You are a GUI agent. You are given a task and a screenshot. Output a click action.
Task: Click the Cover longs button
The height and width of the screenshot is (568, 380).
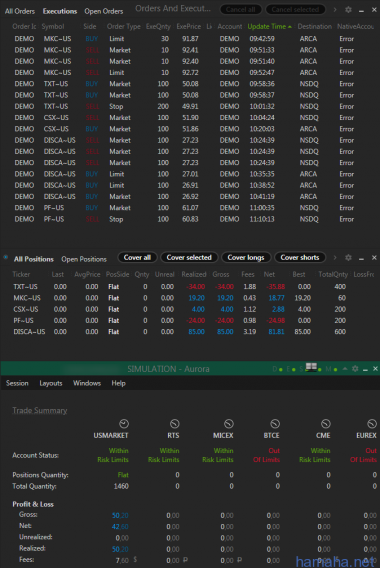tap(246, 258)
